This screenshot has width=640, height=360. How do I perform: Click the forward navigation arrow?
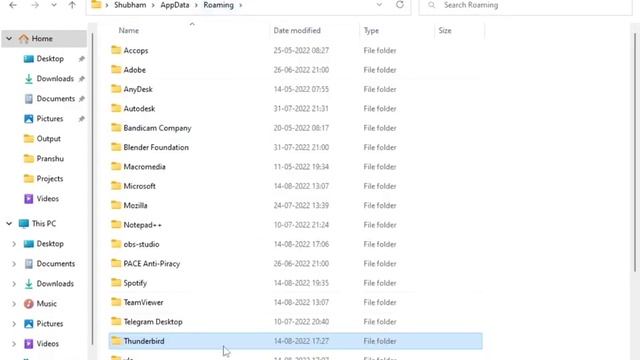click(35, 5)
